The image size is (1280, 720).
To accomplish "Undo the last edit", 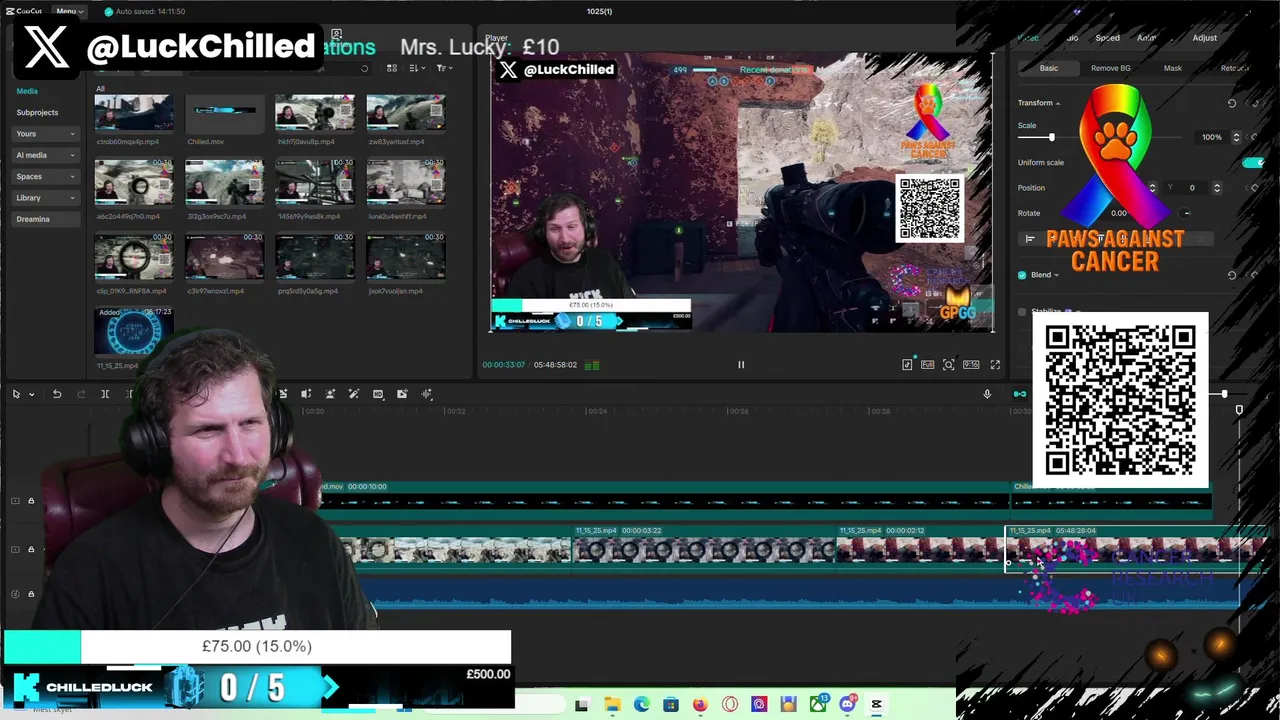I will point(57,394).
